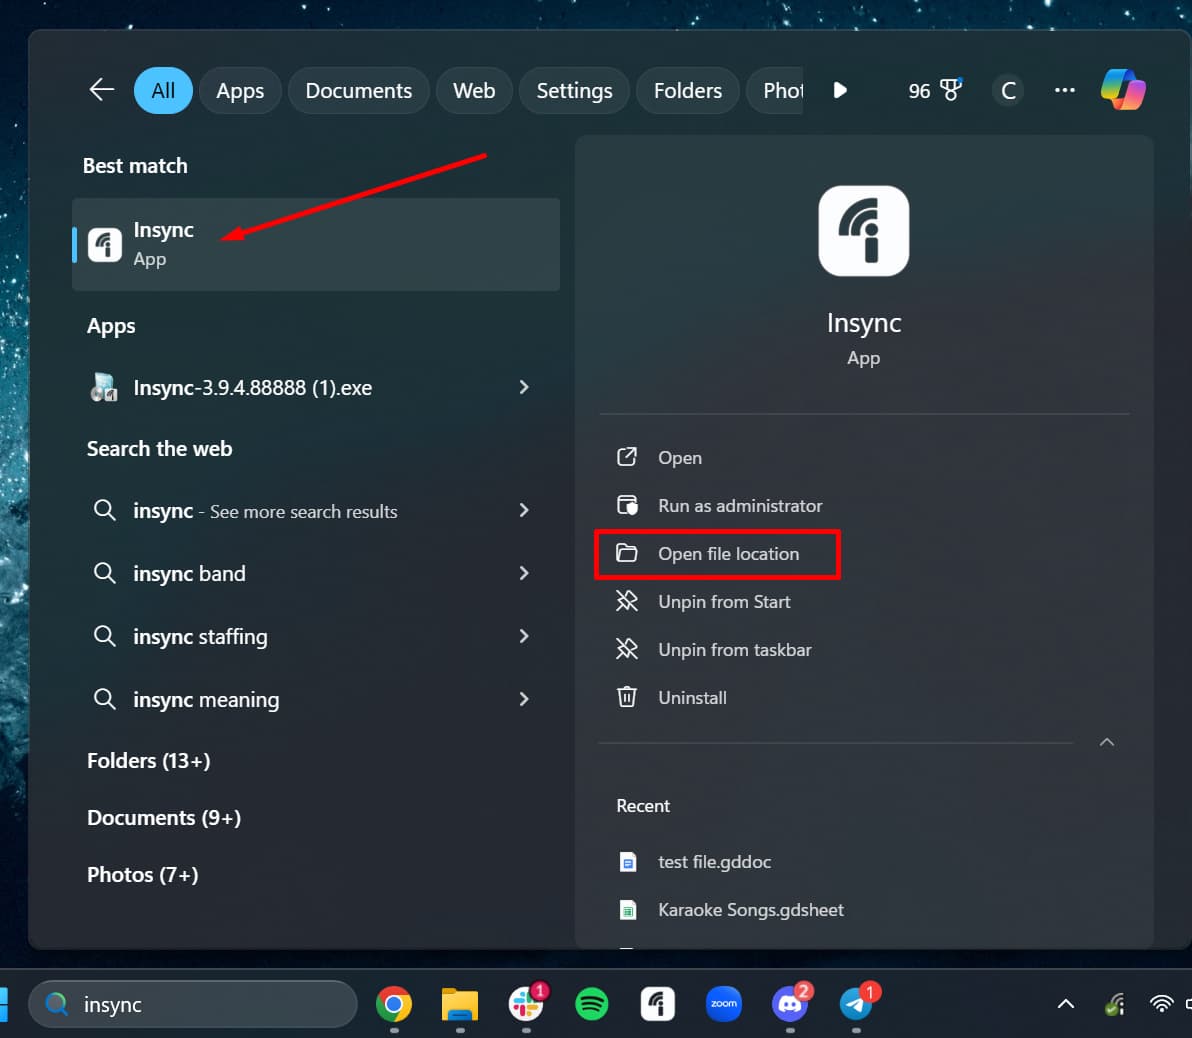
Task: Expand chevron beside insync band
Action: pos(524,573)
